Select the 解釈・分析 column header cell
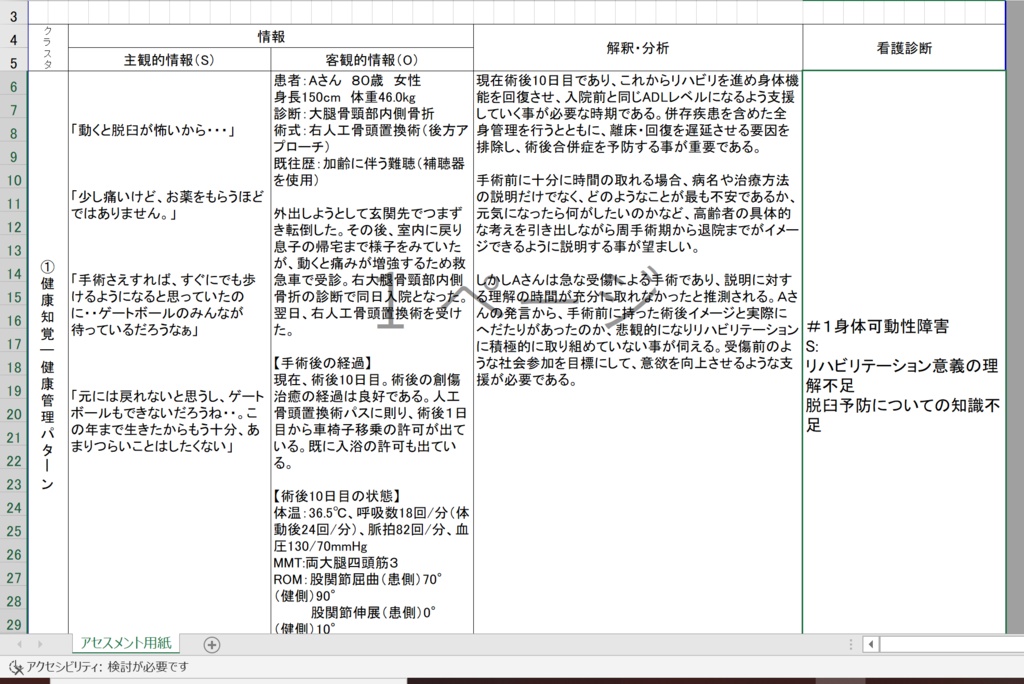The image size is (1024, 684). (x=637, y=45)
